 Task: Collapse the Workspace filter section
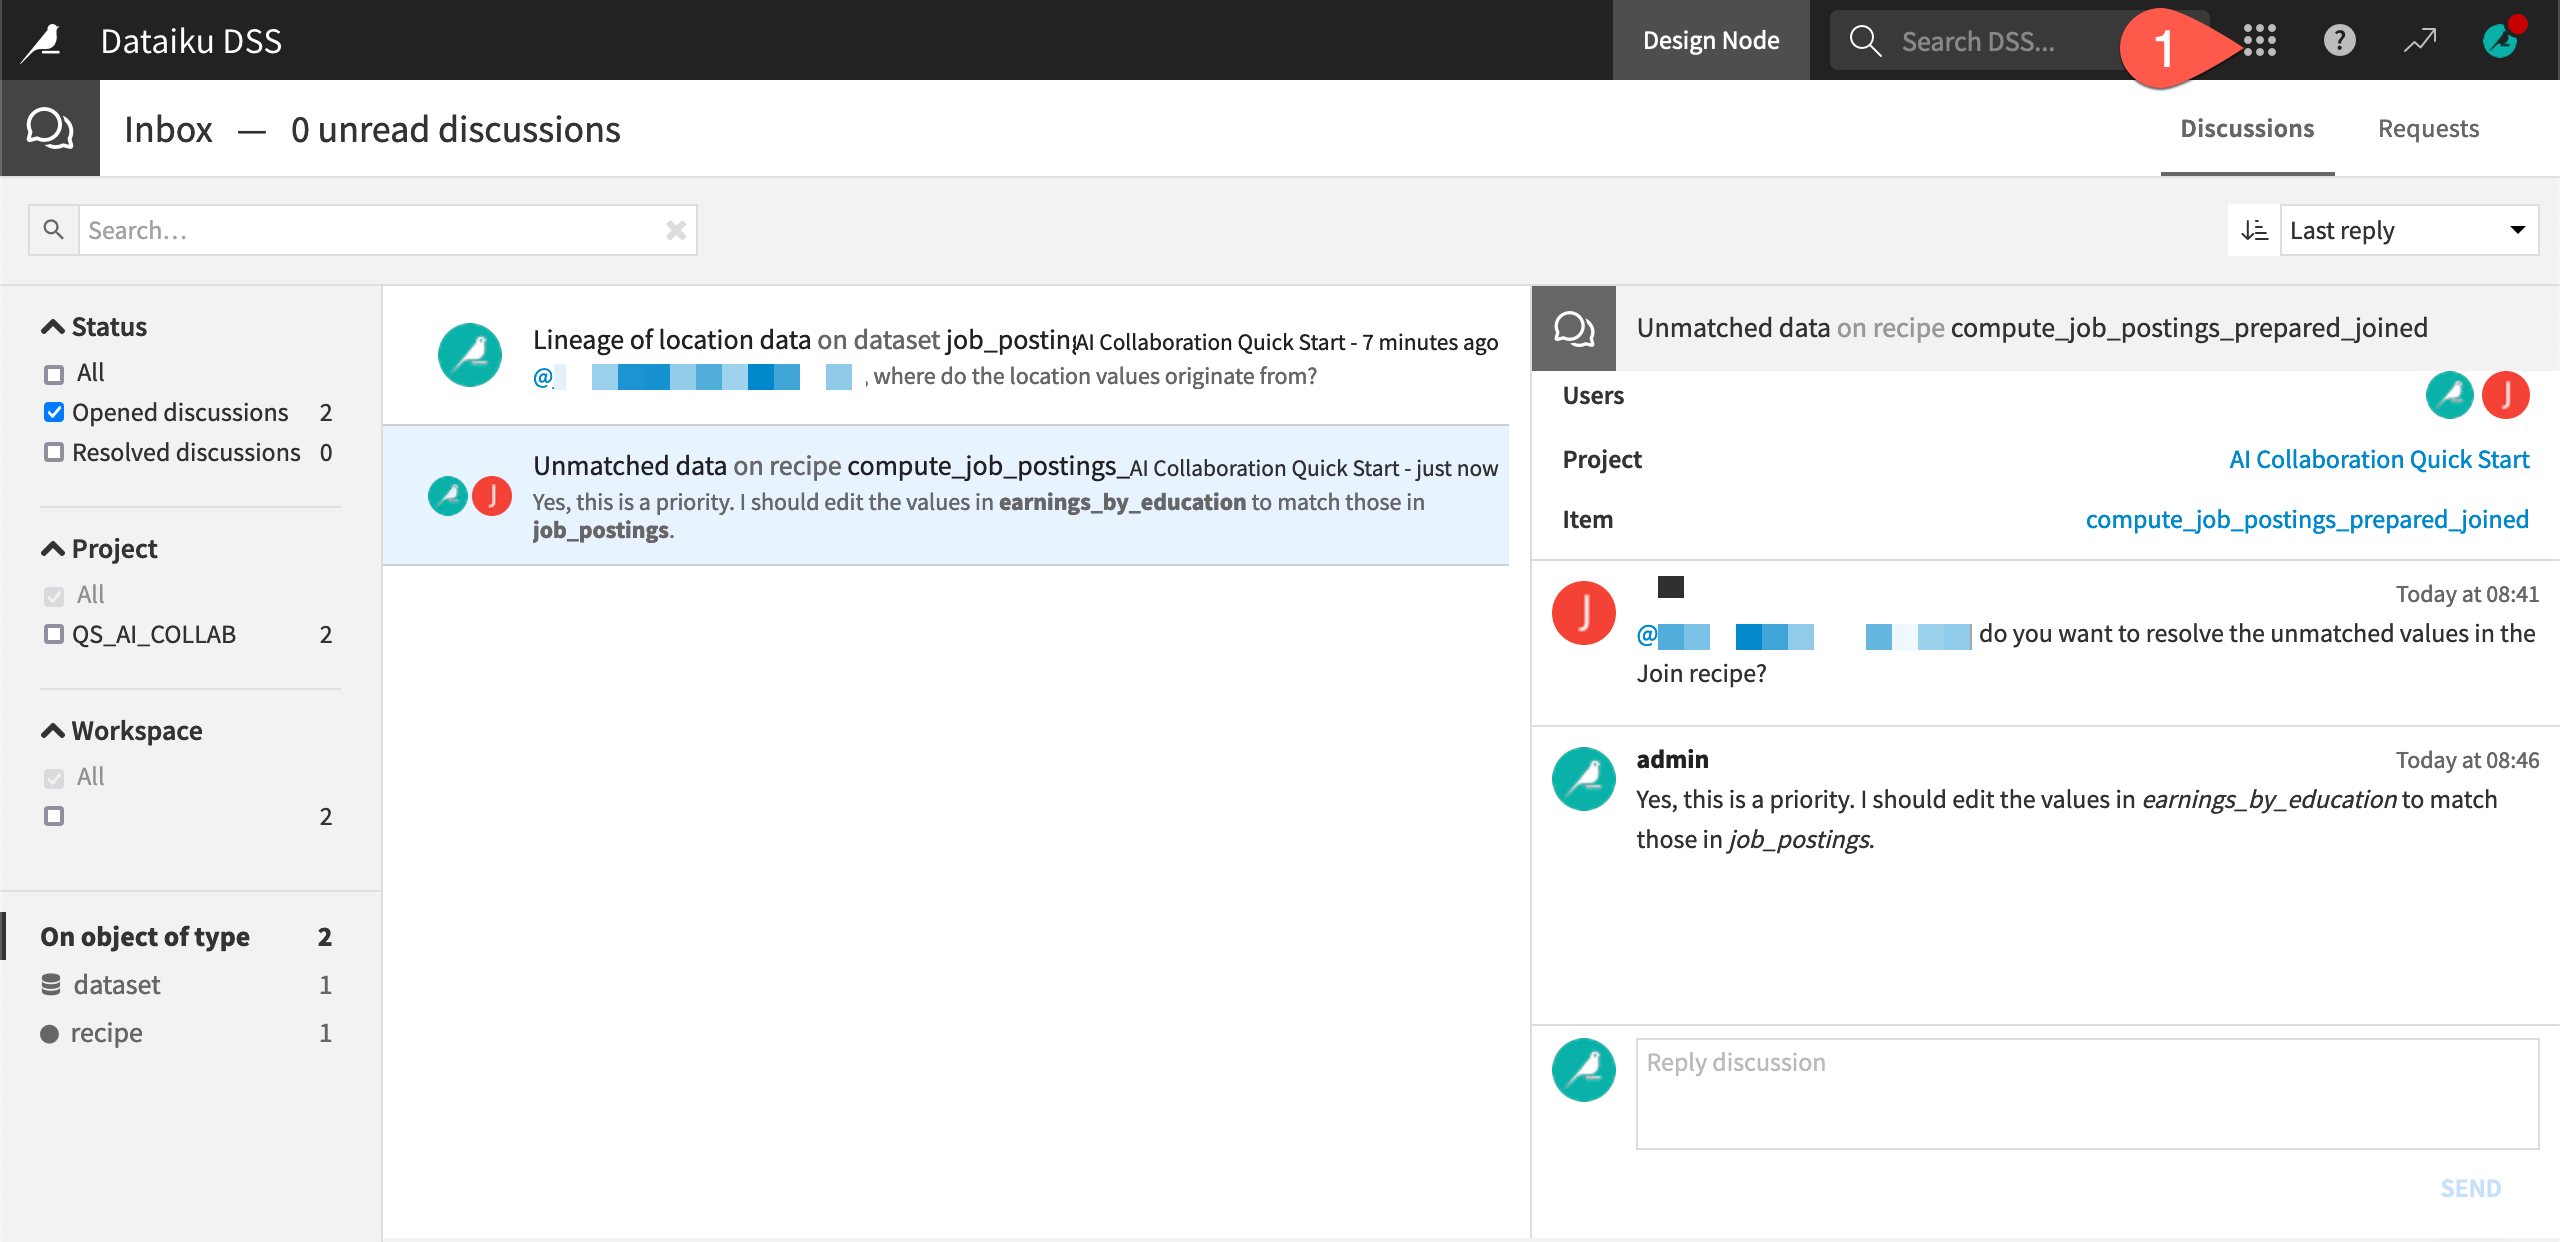coord(51,729)
